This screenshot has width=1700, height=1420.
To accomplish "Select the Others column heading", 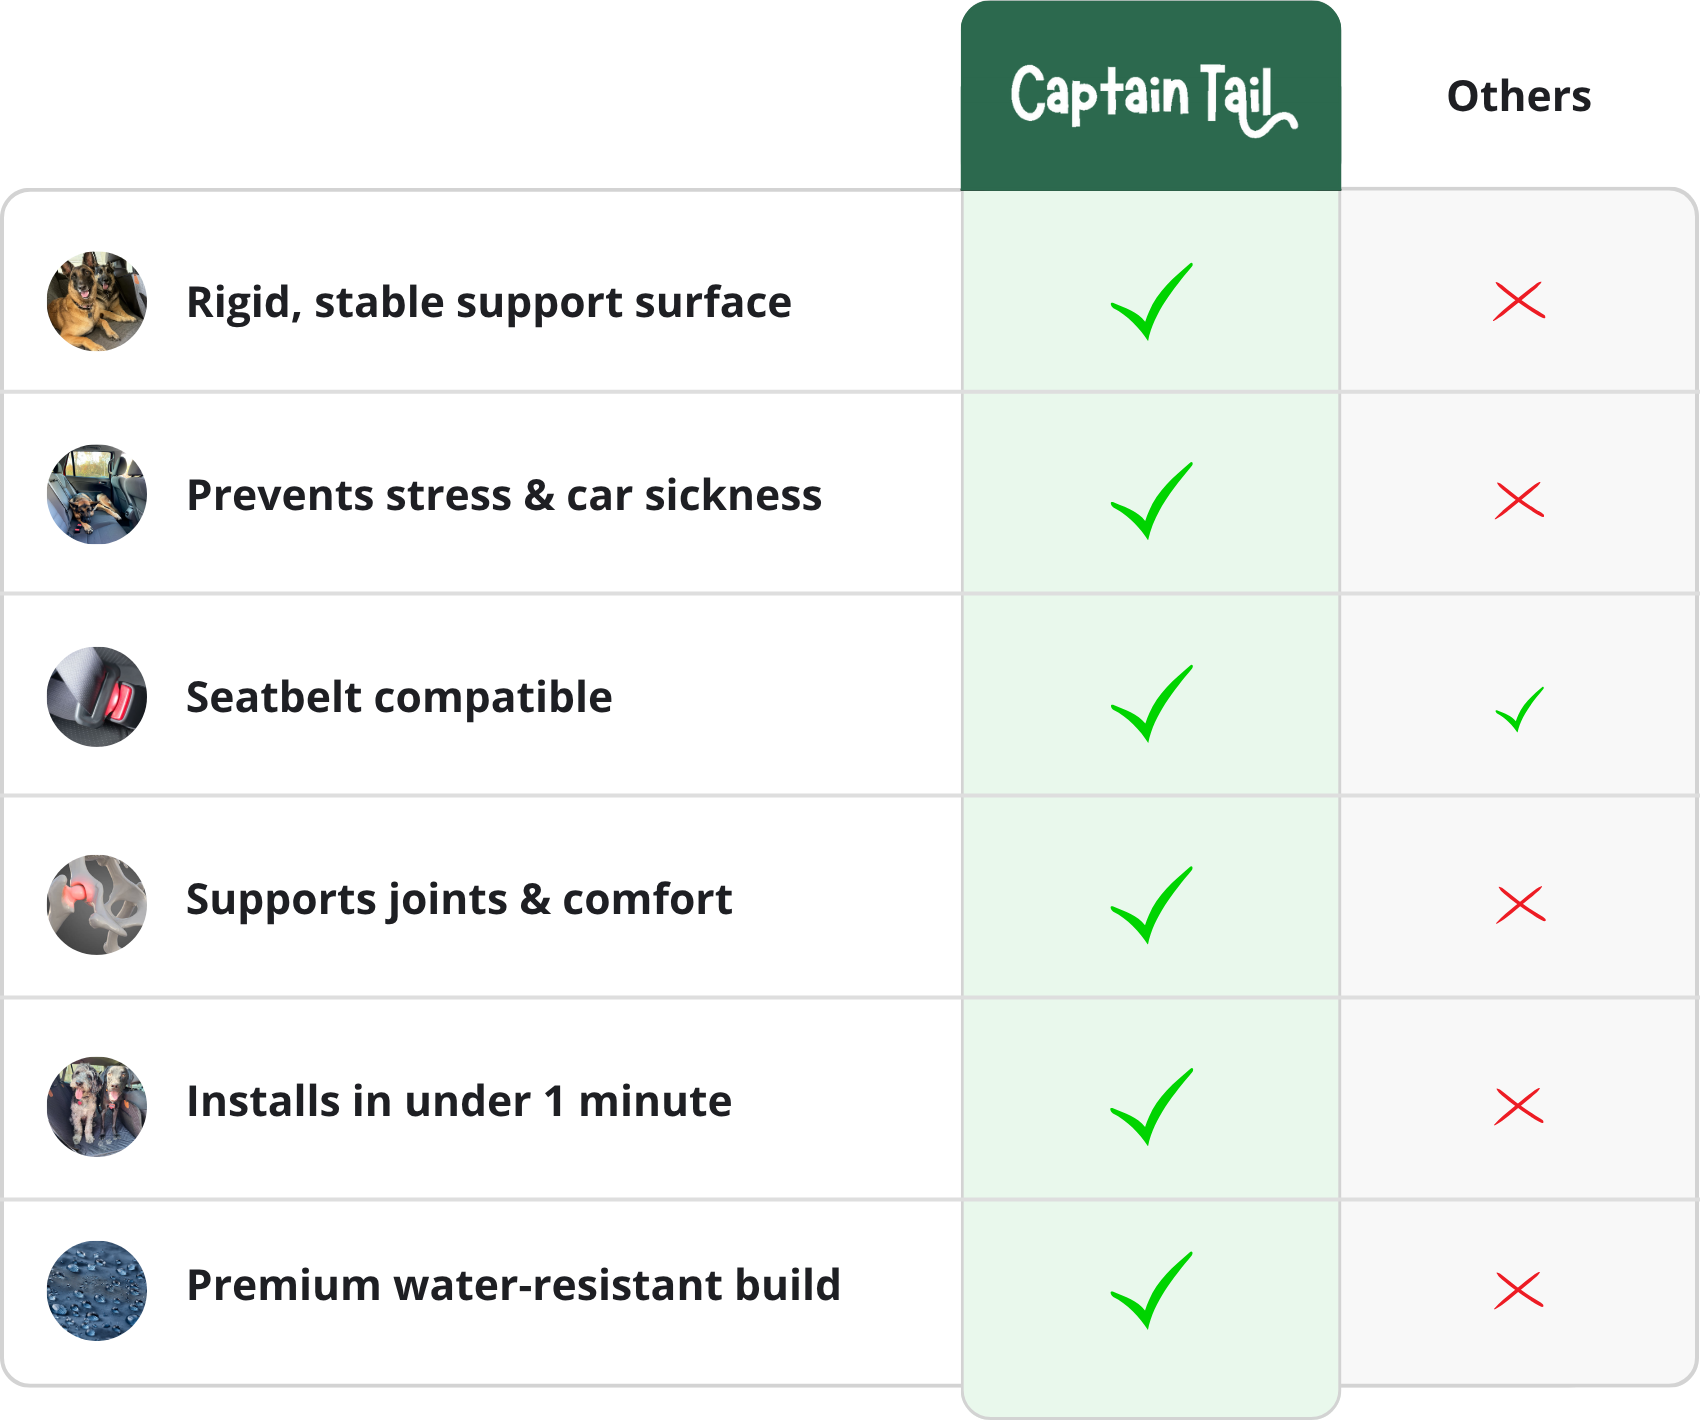I will click(x=1518, y=97).
